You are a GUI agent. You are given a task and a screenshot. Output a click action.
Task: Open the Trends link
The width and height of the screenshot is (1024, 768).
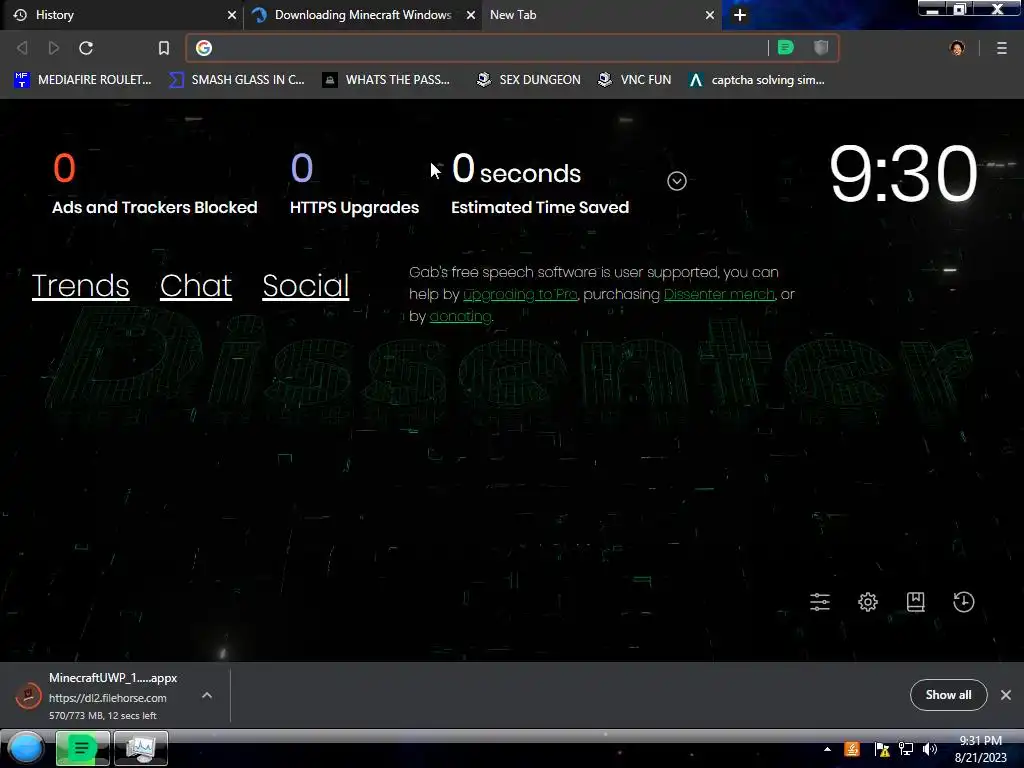coord(80,286)
